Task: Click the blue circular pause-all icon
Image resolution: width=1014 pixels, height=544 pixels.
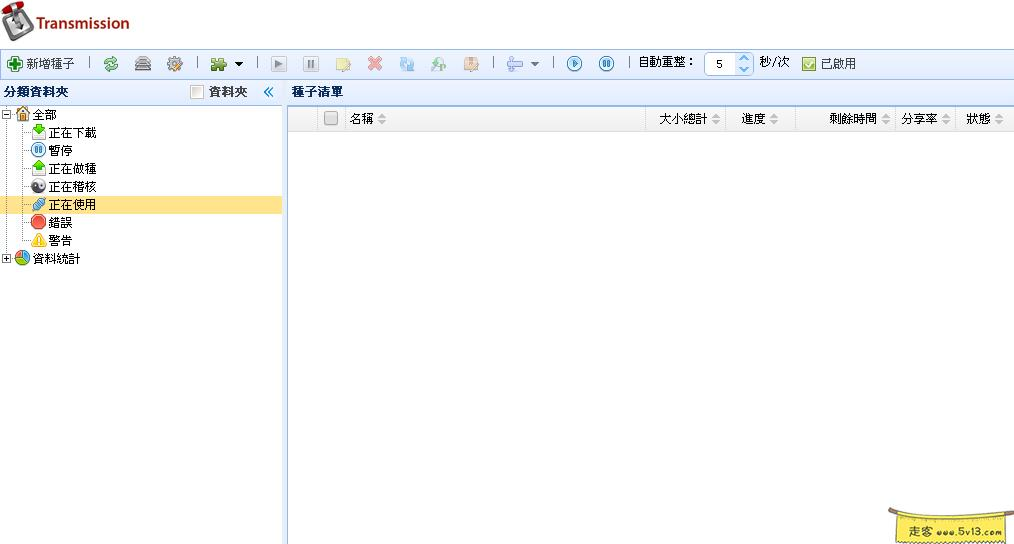Action: click(x=606, y=63)
